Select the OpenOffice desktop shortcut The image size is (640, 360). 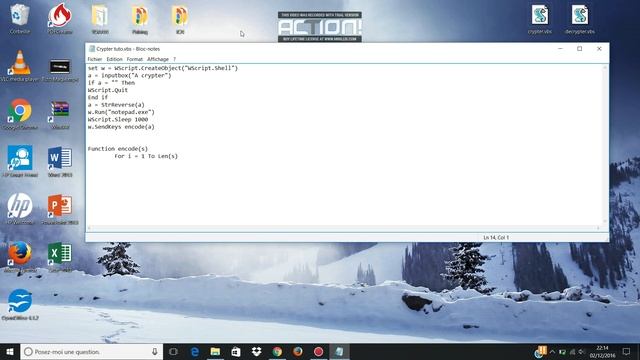click(x=20, y=304)
